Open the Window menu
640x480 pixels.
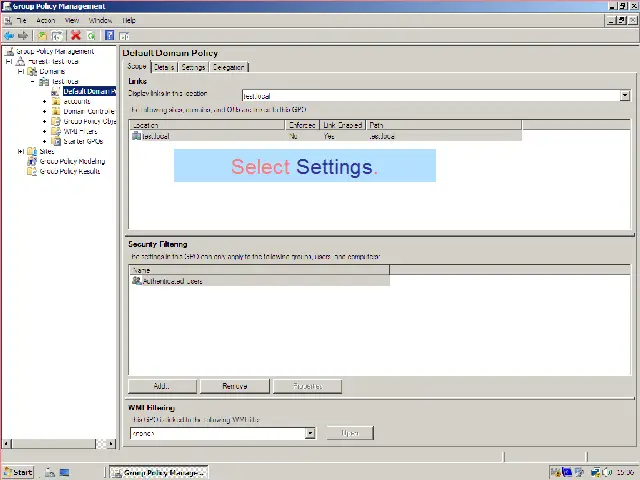pos(100,20)
